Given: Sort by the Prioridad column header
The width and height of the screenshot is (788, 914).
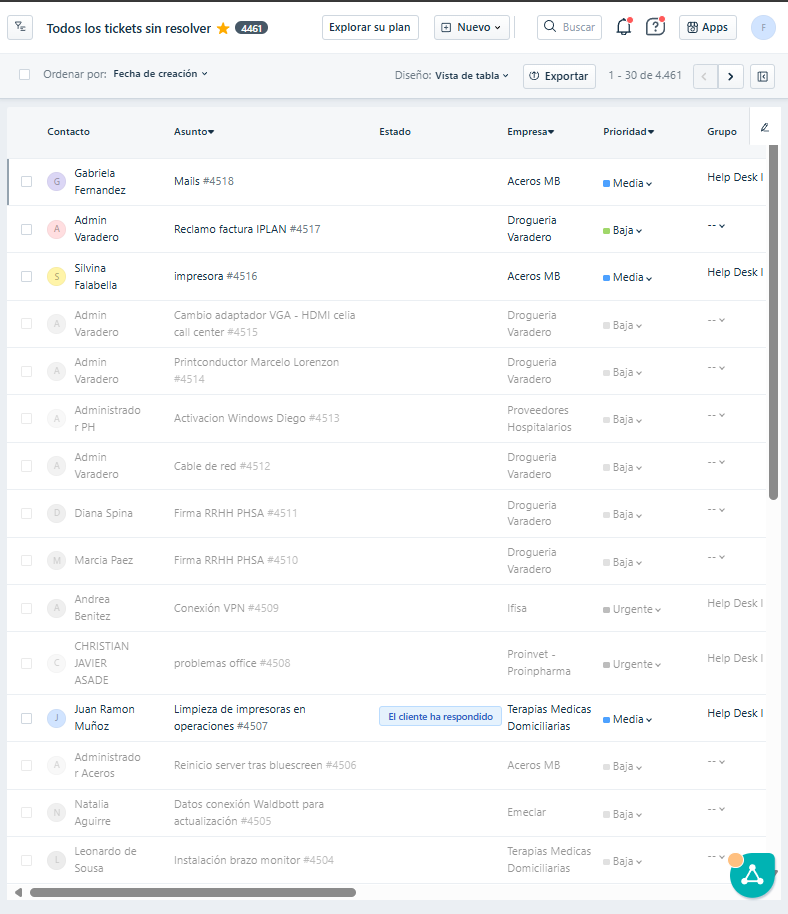Looking at the screenshot, I should (628, 132).
